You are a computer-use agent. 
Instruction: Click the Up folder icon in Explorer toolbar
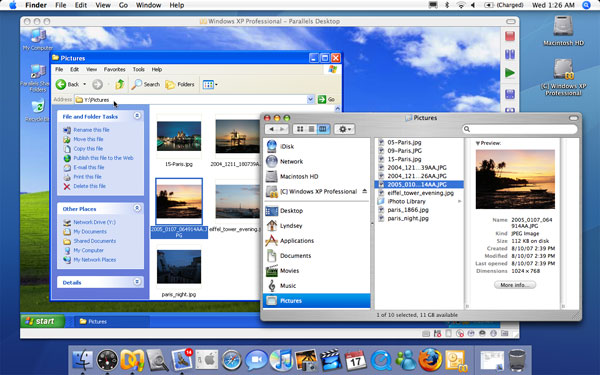coord(120,84)
